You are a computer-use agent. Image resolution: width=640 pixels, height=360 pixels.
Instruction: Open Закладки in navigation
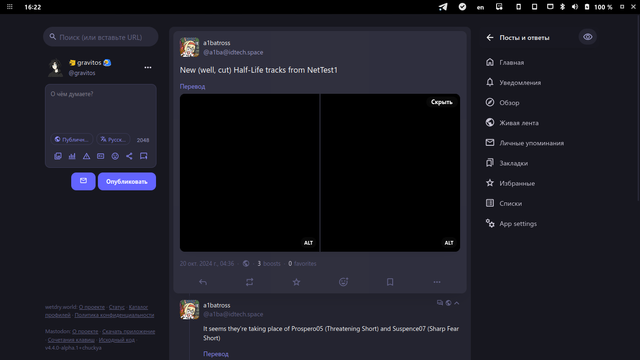tap(507, 163)
